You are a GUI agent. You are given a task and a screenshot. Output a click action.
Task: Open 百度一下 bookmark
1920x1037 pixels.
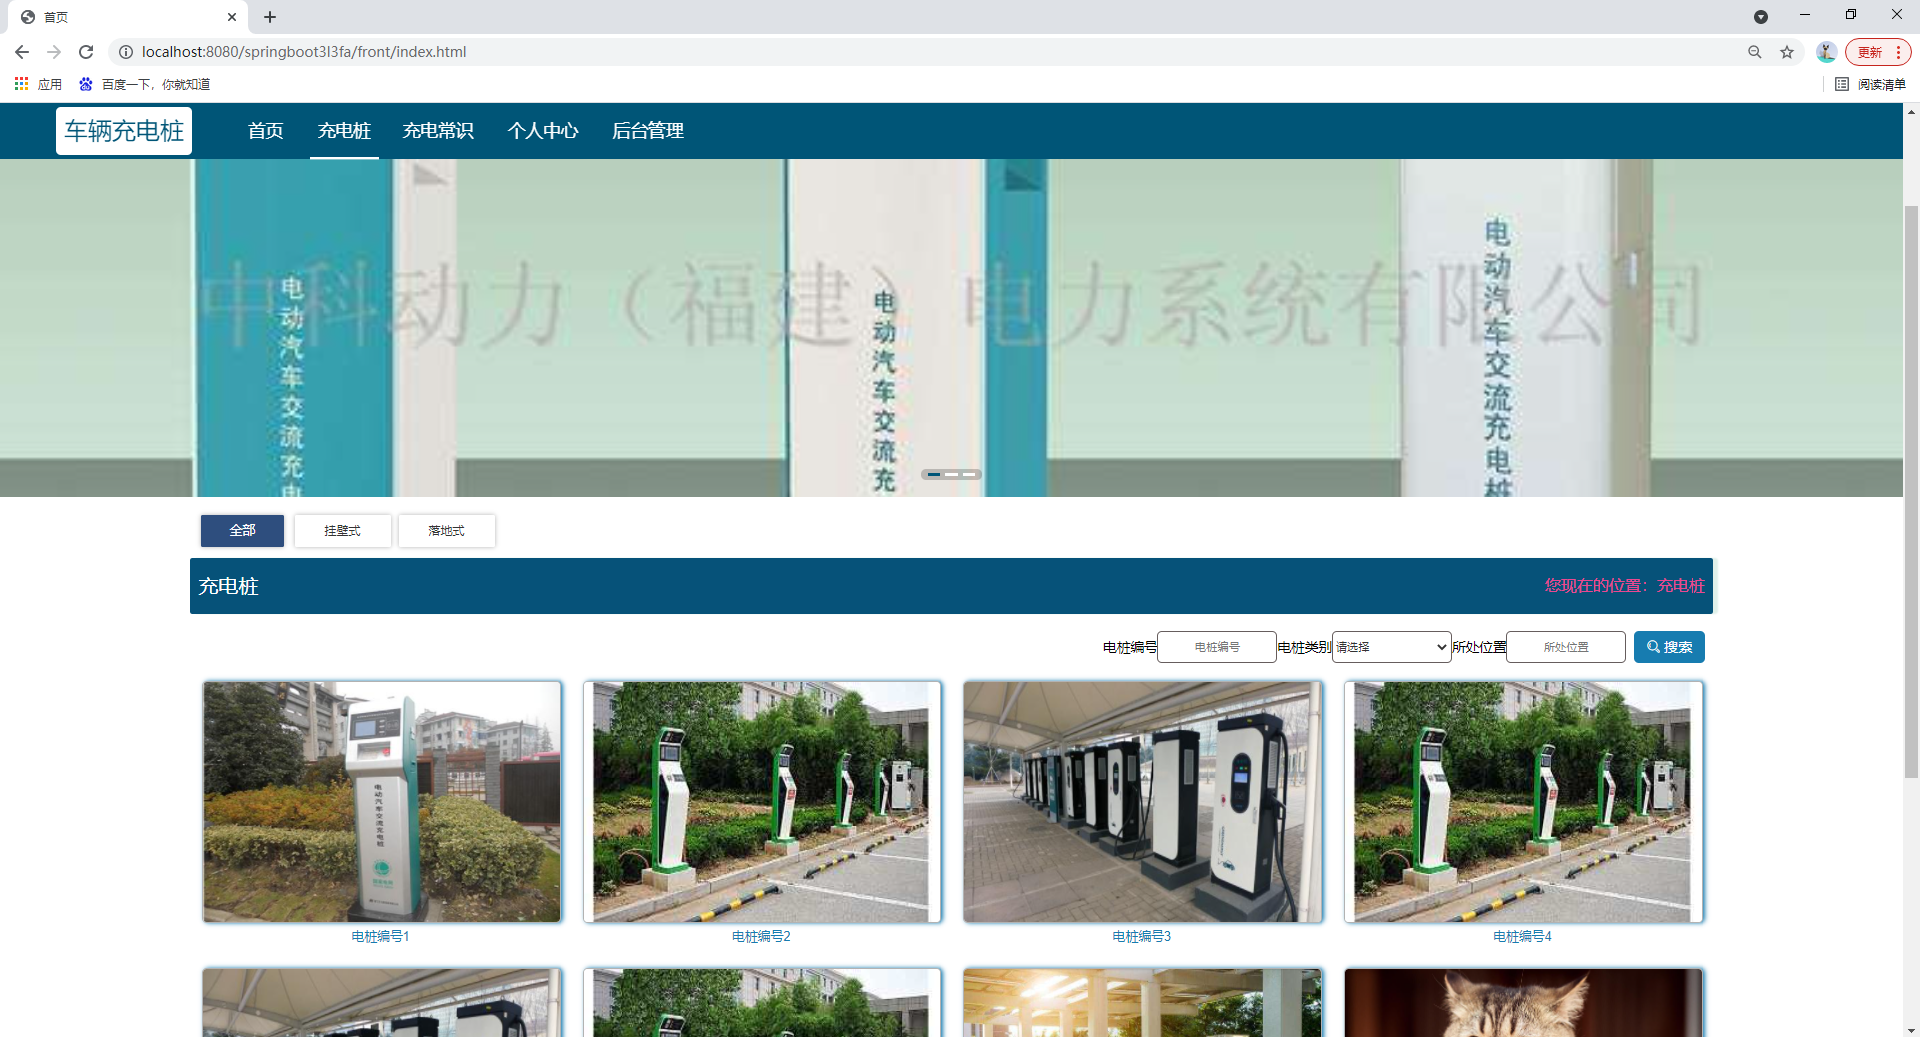click(x=145, y=84)
